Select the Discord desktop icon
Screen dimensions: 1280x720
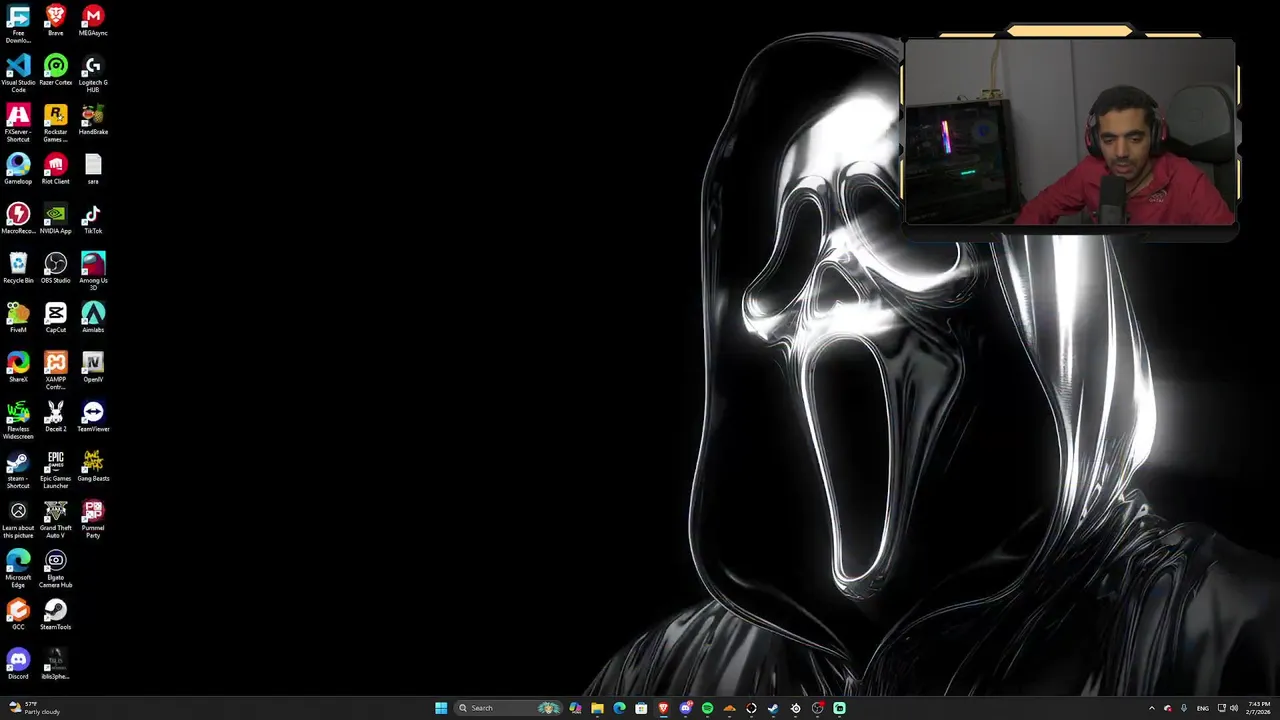(x=18, y=665)
